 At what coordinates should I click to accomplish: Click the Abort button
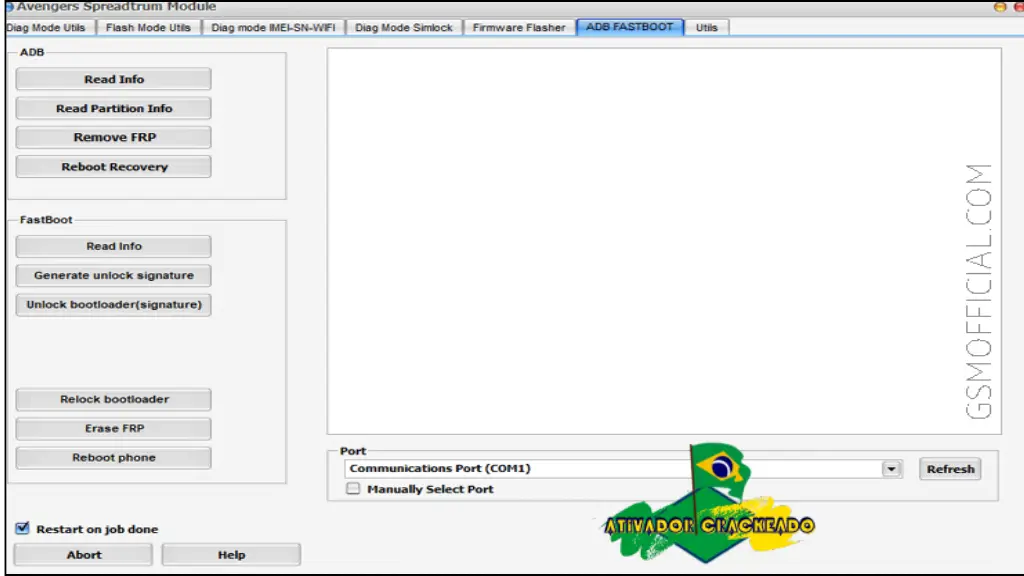tap(84, 554)
